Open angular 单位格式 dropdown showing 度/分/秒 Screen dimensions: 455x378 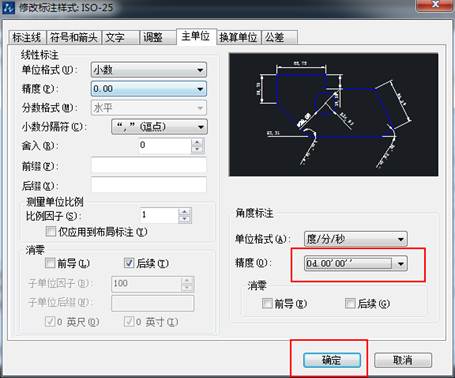click(356, 239)
